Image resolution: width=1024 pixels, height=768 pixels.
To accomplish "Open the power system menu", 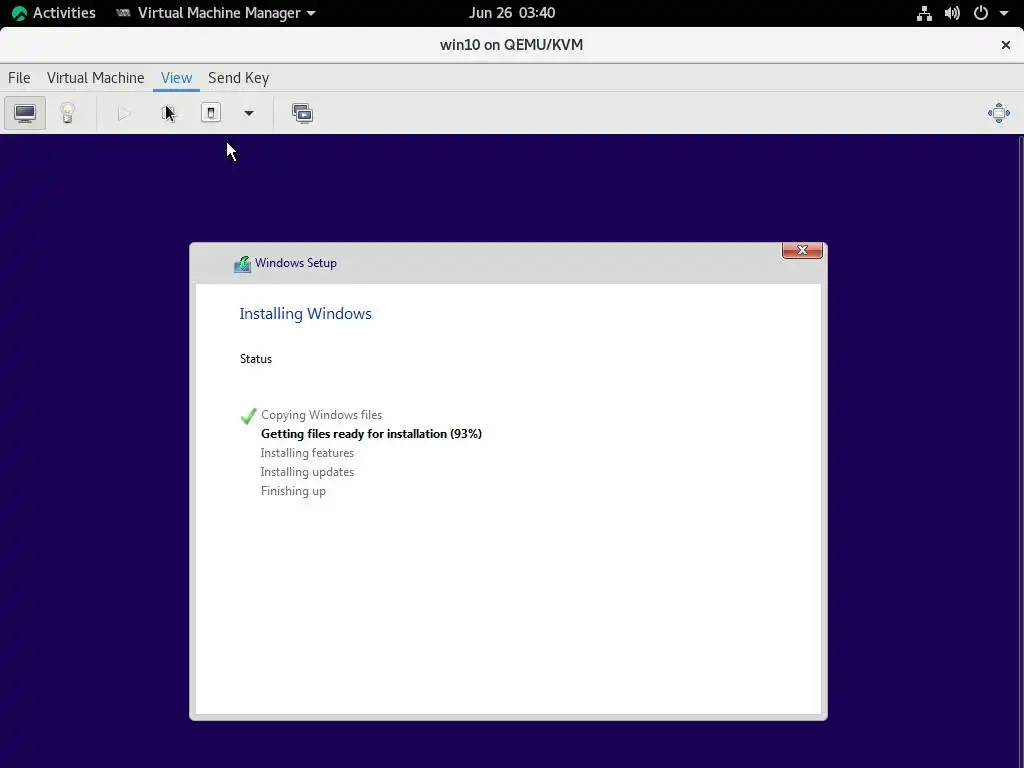I will 981,13.
